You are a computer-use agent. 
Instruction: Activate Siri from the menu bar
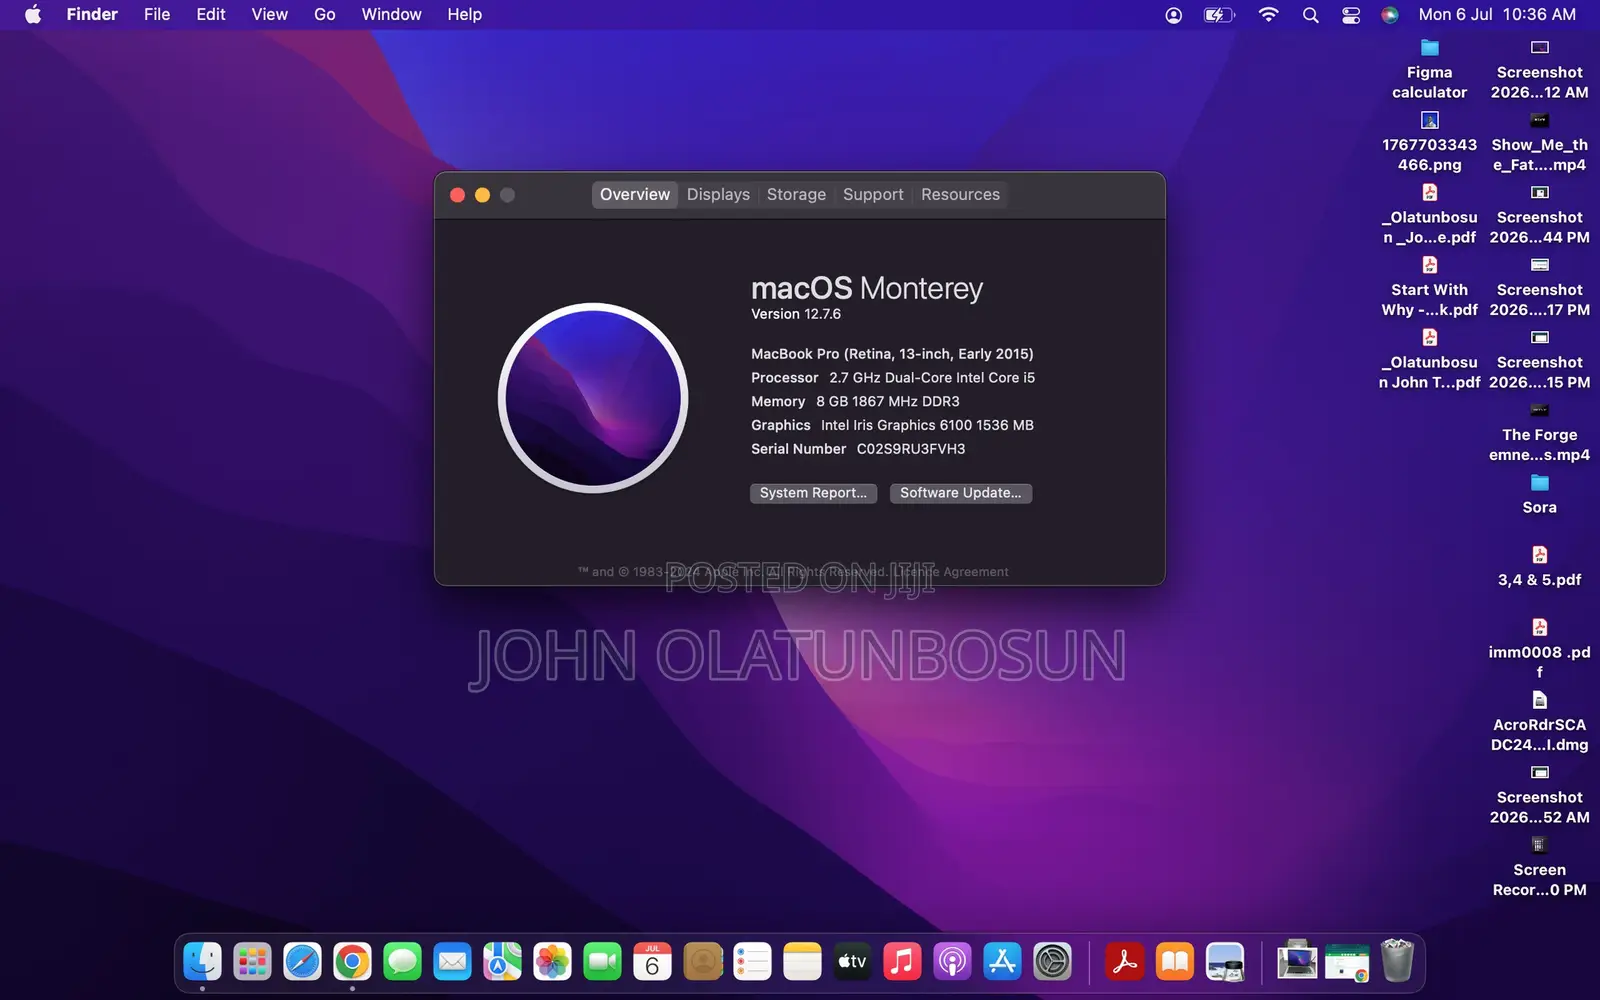pos(1390,15)
